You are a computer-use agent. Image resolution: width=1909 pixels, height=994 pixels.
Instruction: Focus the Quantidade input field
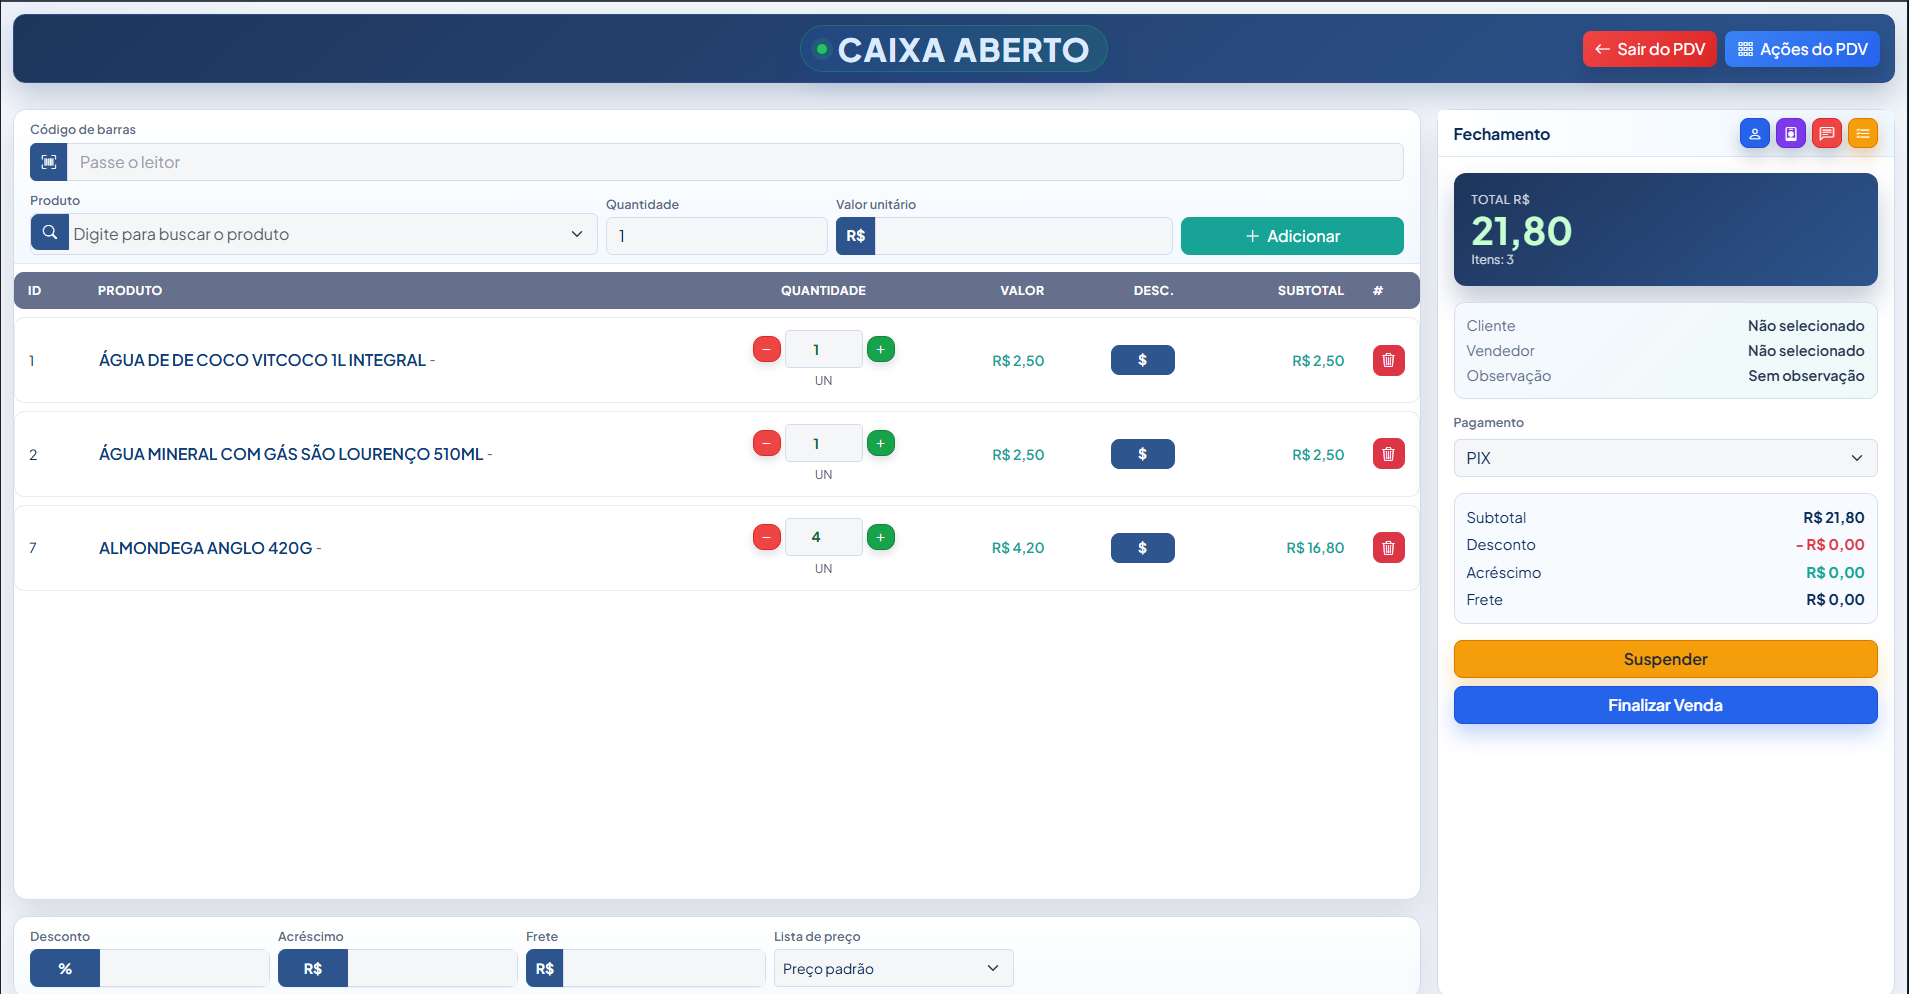click(716, 236)
